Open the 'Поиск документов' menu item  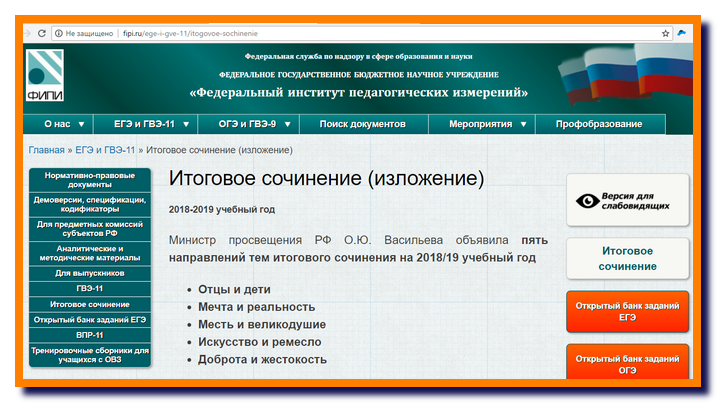[x=362, y=124]
